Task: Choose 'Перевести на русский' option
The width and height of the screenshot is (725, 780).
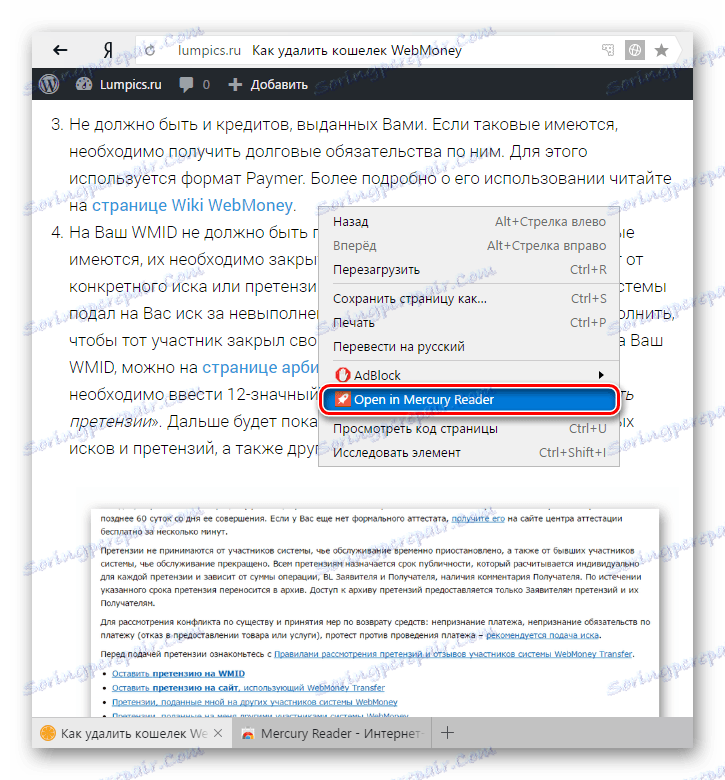Action: tap(469, 347)
